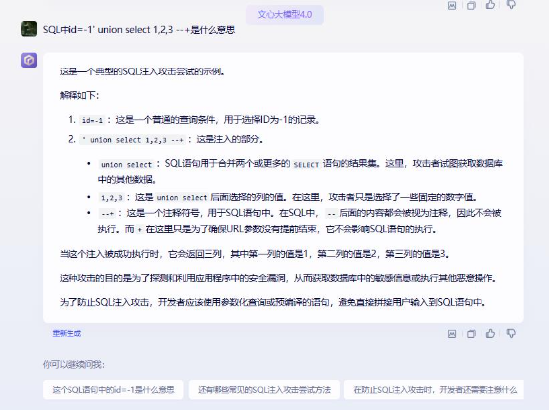
Task: Click the paragraph starting 这种攻击的目的
Action: [279, 278]
